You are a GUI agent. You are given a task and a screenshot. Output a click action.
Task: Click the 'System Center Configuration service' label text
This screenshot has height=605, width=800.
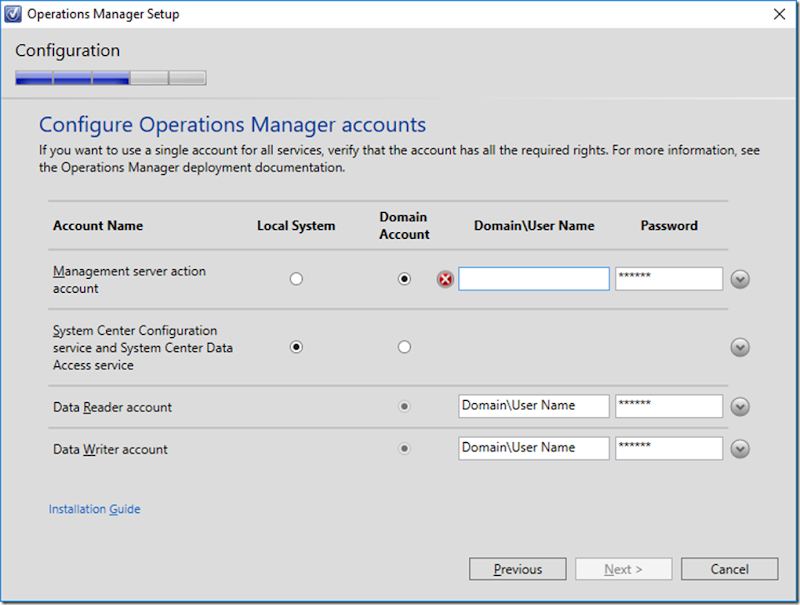pos(143,347)
